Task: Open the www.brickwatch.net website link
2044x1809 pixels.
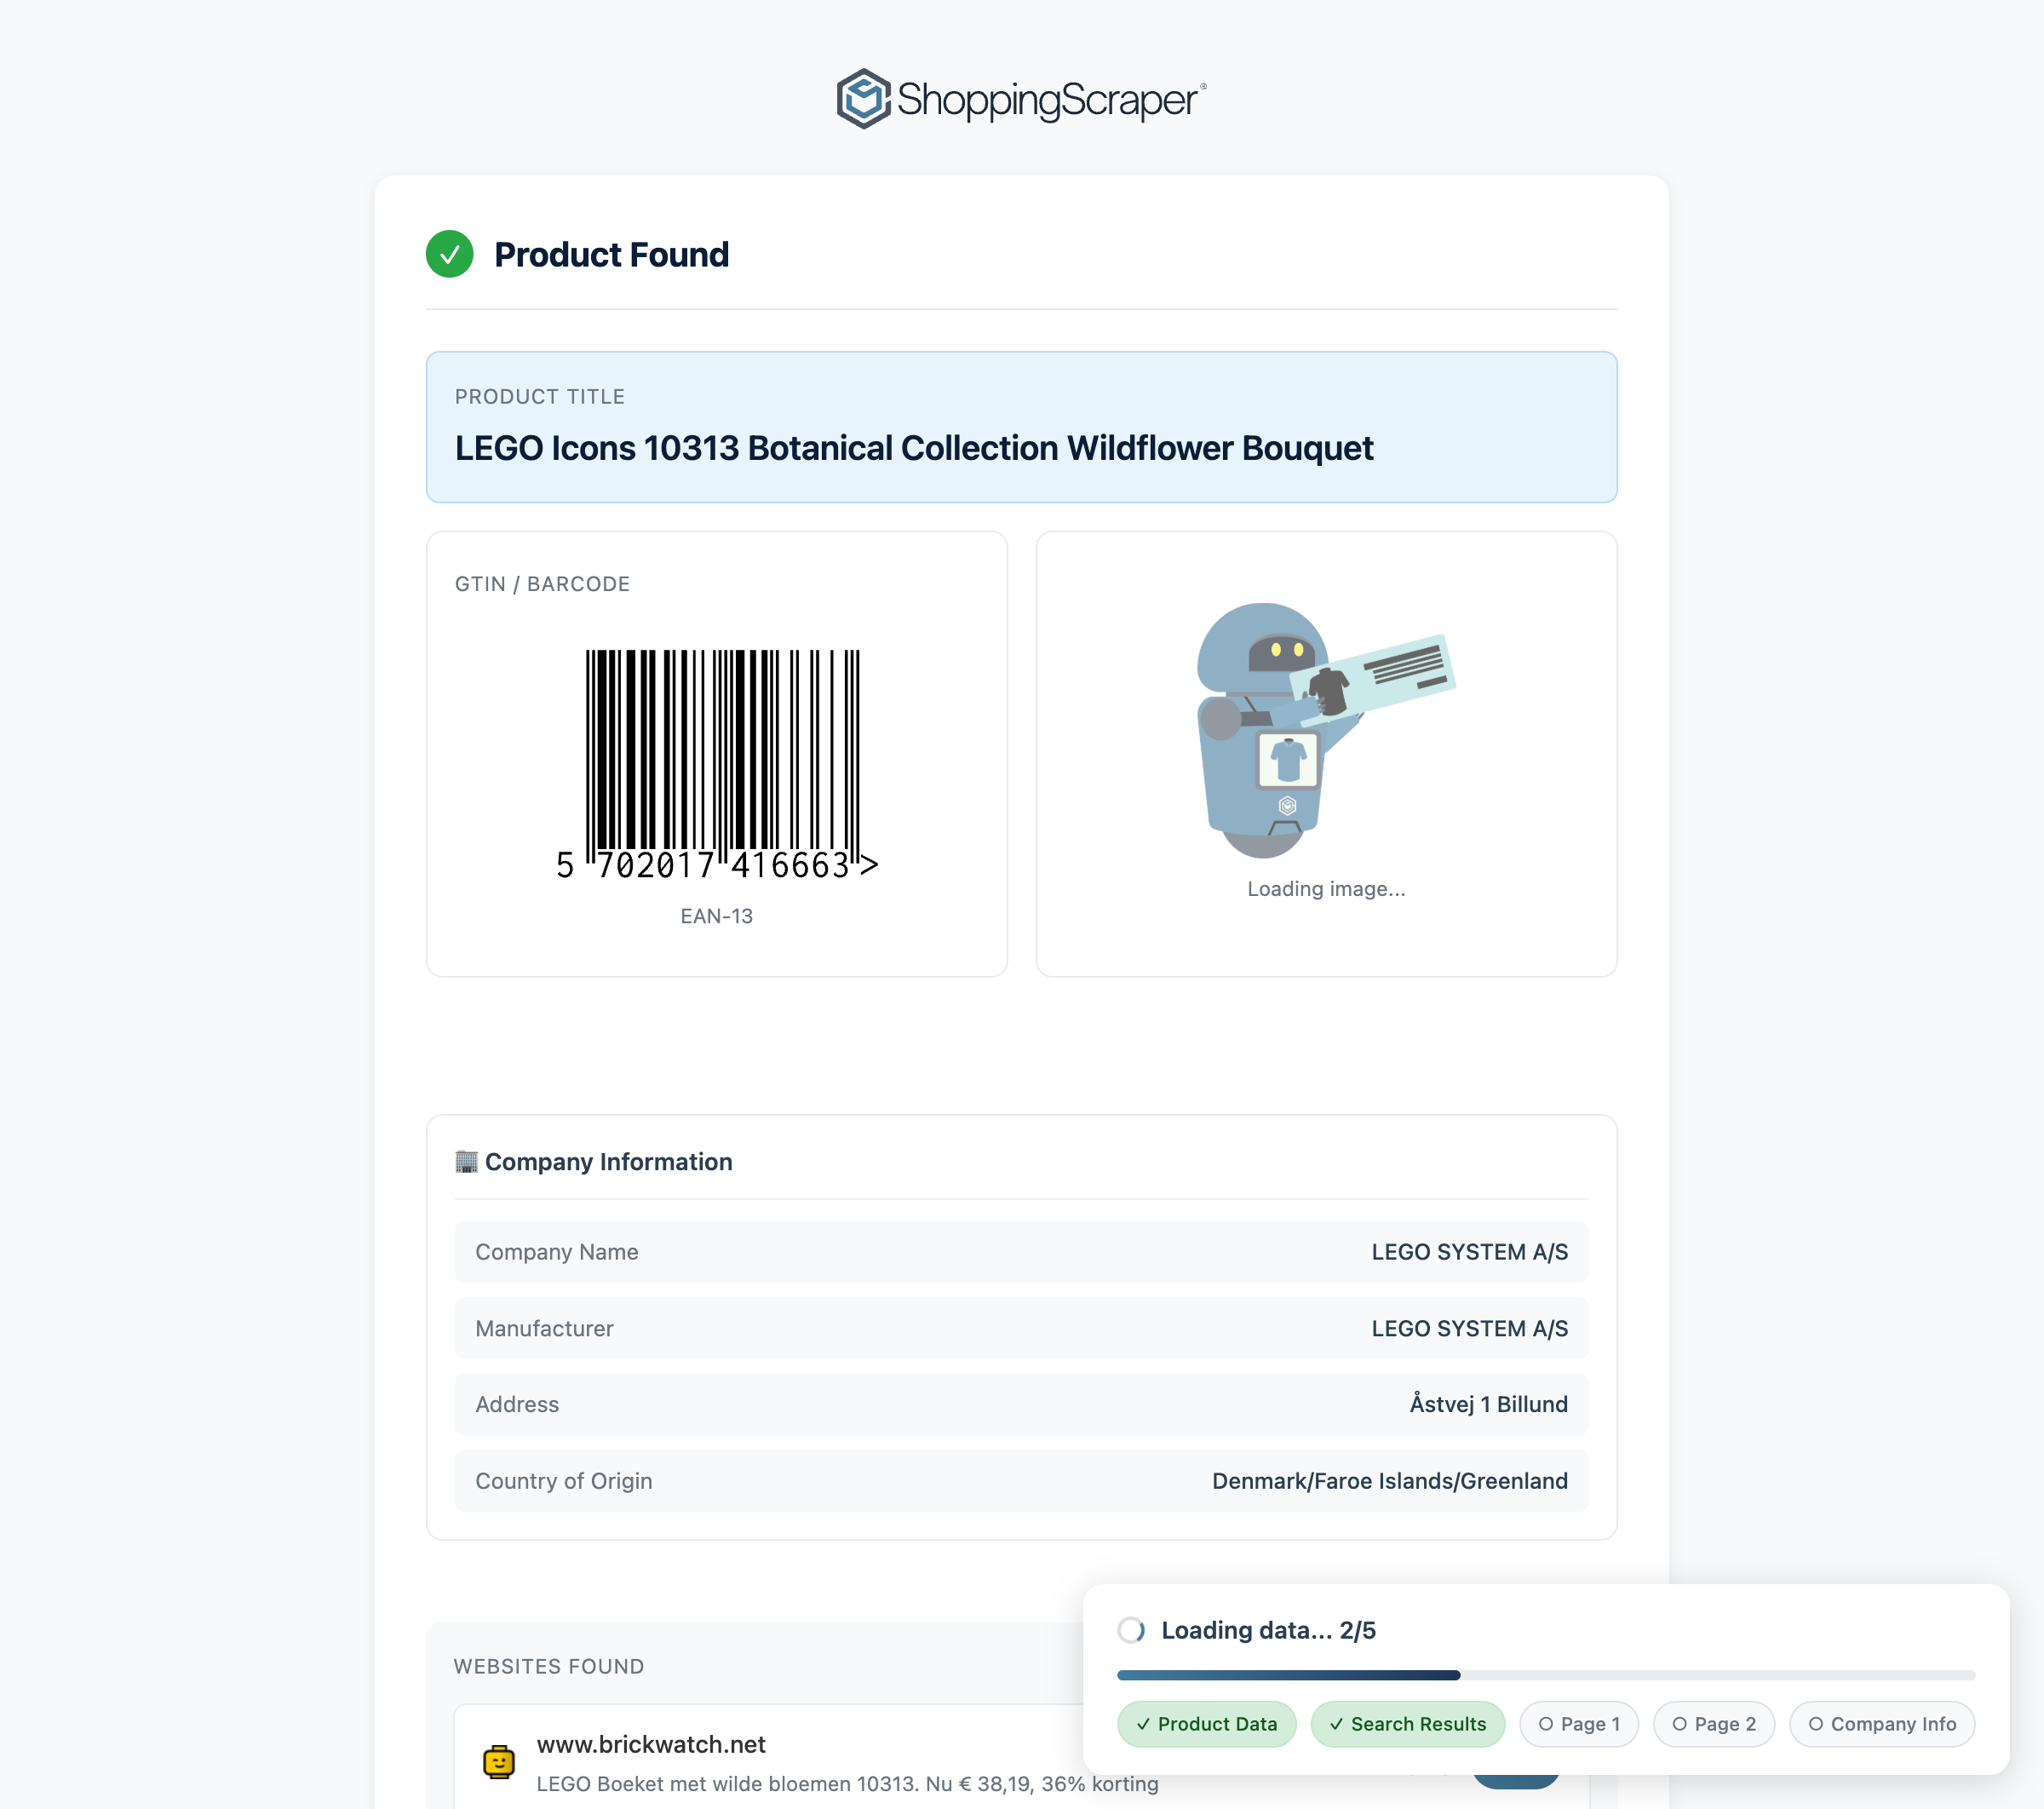Action: point(651,1744)
